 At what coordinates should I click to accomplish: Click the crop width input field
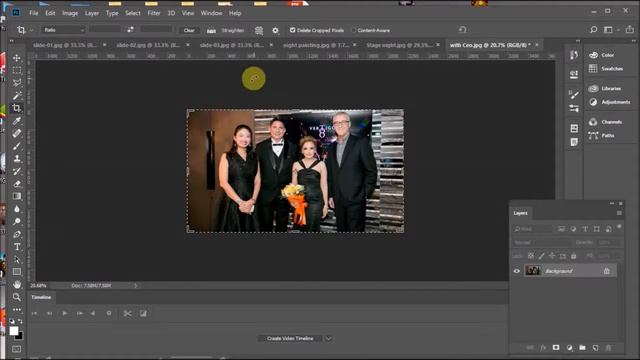[105, 29]
